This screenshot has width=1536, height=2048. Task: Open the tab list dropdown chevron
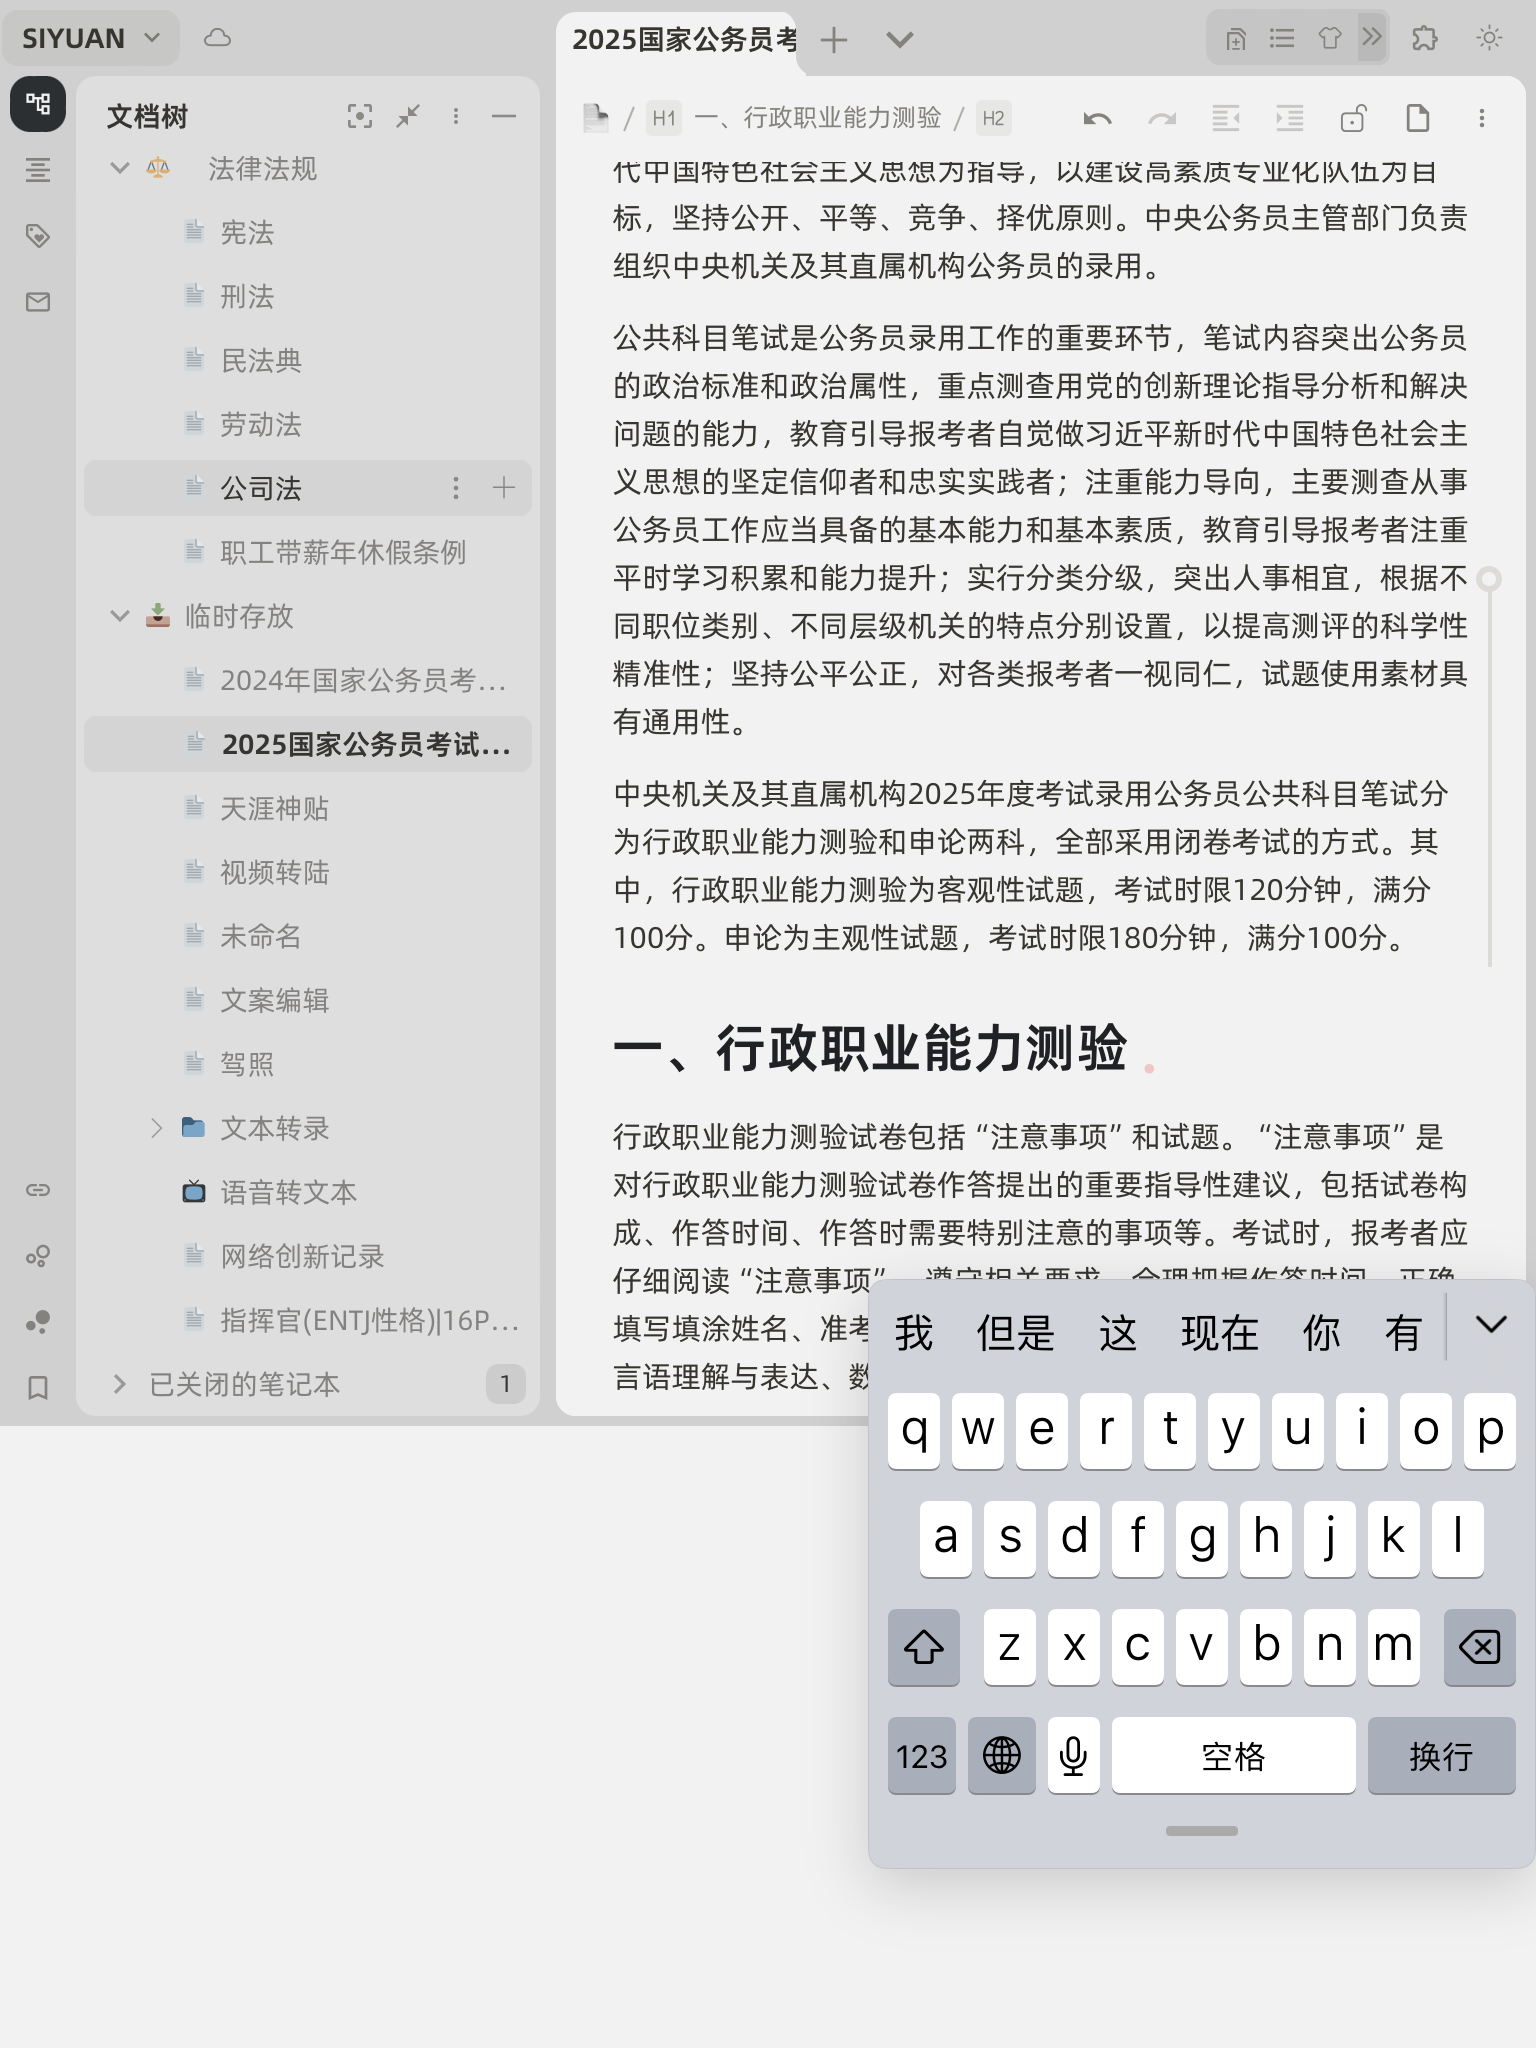pos(900,40)
